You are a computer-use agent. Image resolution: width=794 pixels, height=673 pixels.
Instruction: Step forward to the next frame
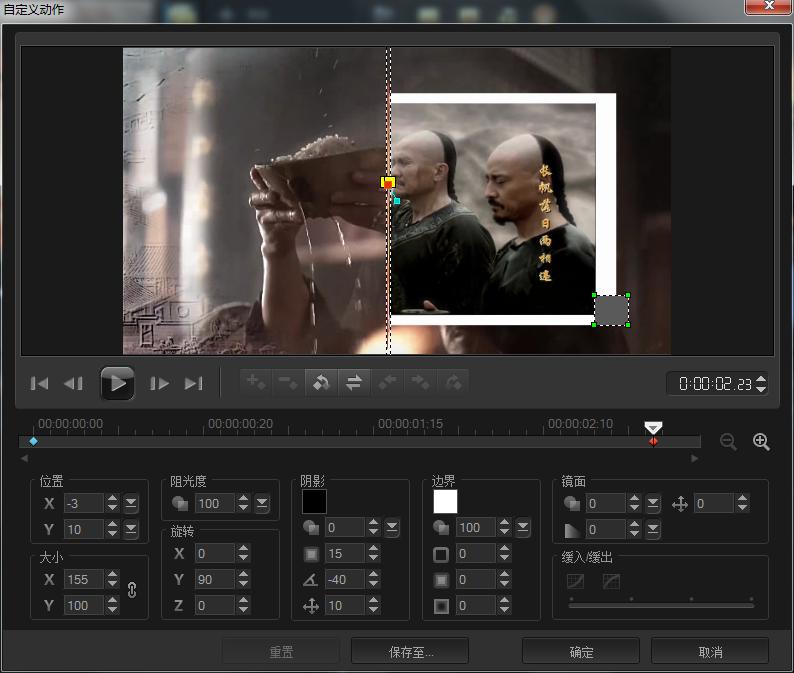point(160,383)
